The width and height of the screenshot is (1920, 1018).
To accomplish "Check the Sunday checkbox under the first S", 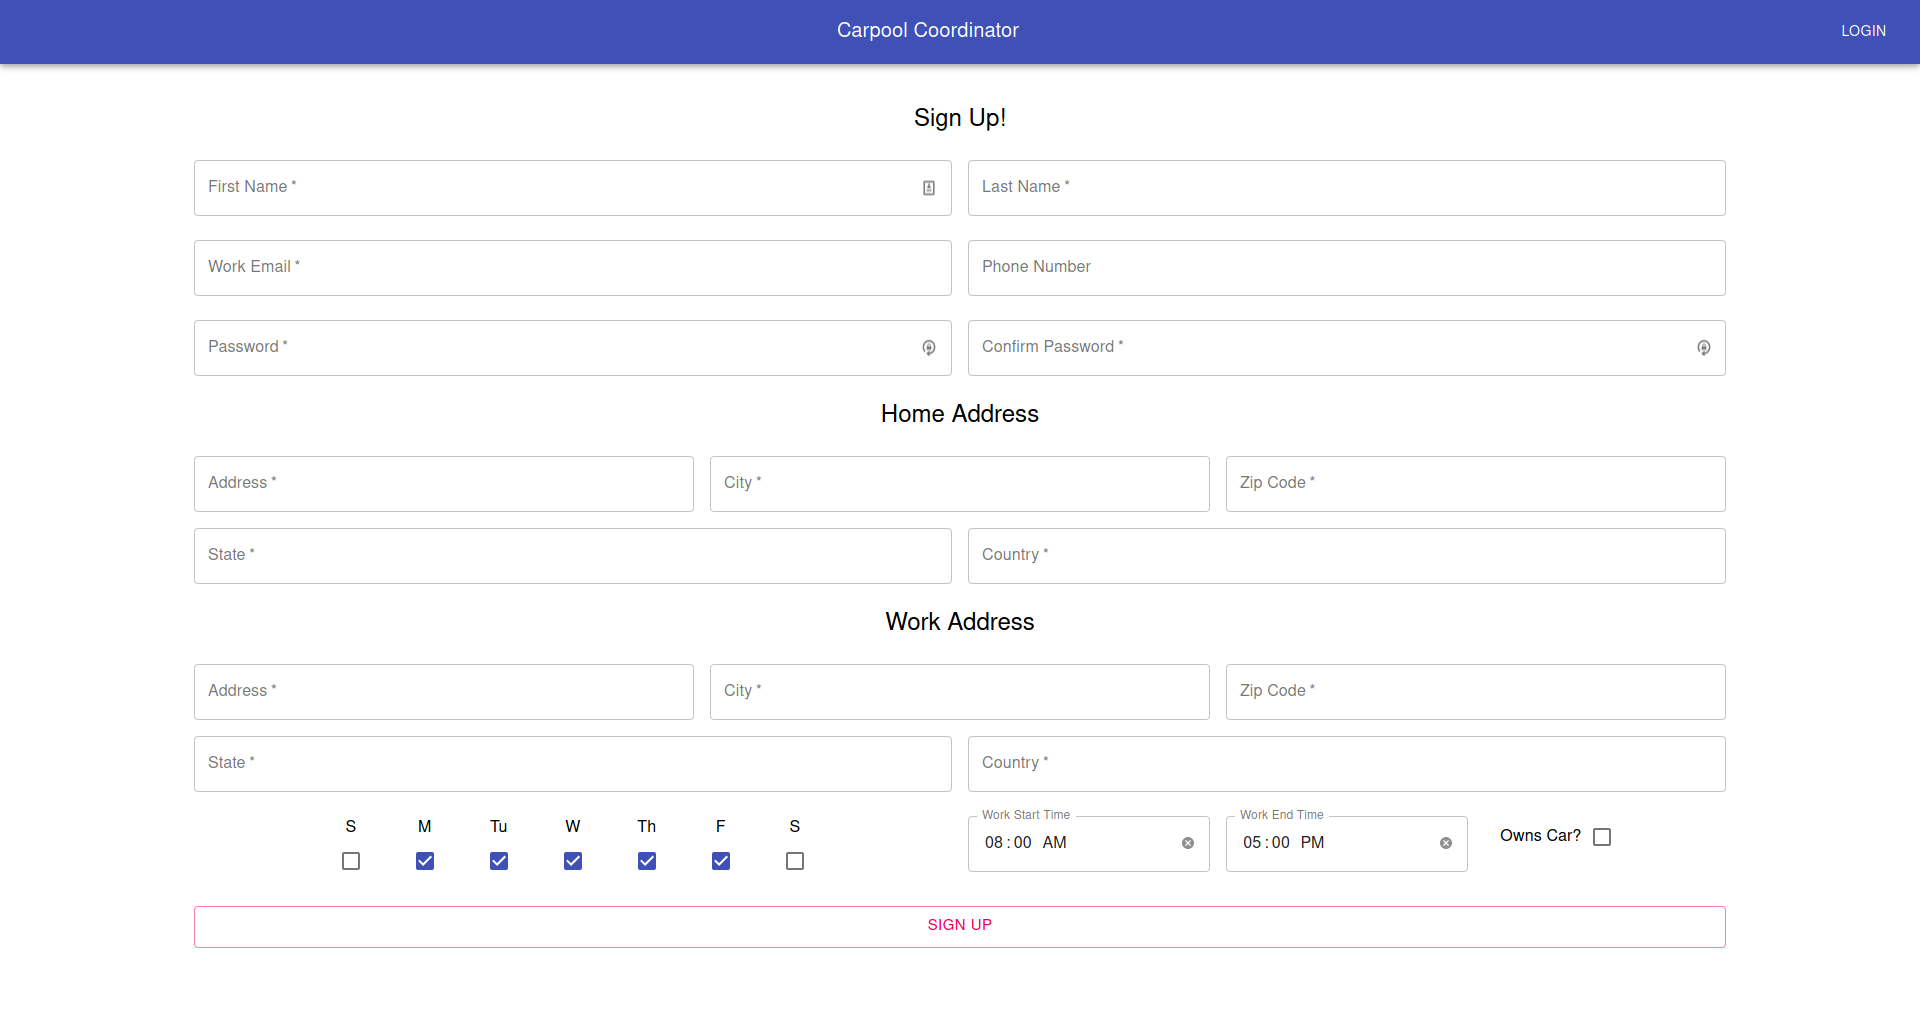I will pos(351,861).
